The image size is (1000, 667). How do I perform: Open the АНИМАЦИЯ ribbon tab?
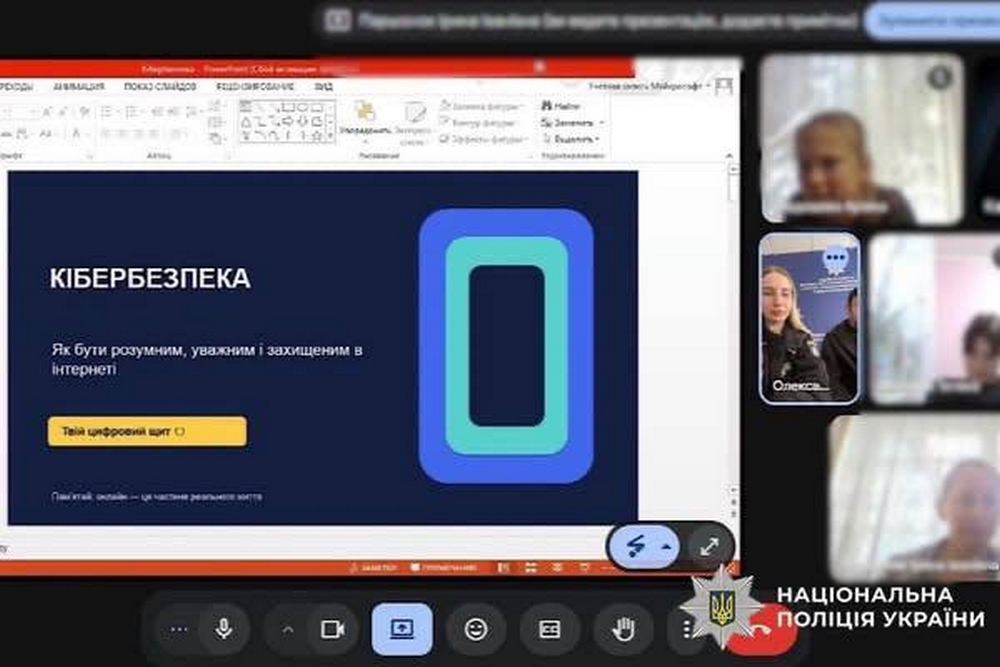point(79,87)
